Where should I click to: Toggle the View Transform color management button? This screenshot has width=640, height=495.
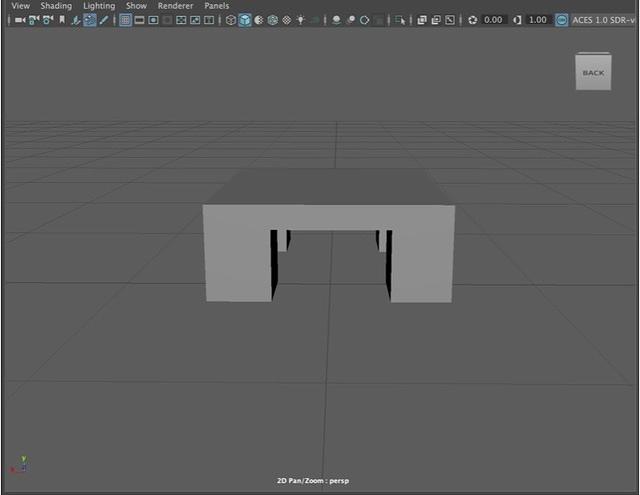(562, 20)
